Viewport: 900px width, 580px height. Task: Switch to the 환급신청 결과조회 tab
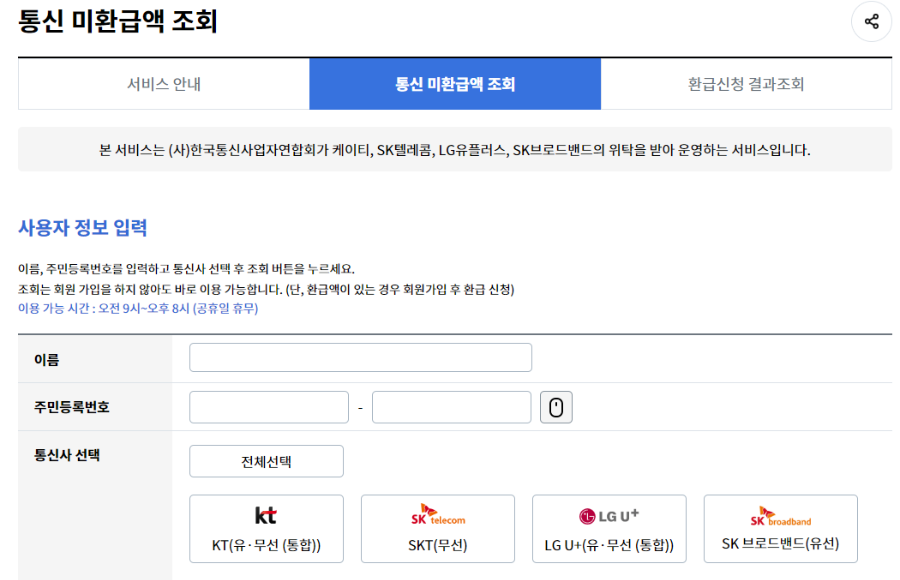pos(745,85)
